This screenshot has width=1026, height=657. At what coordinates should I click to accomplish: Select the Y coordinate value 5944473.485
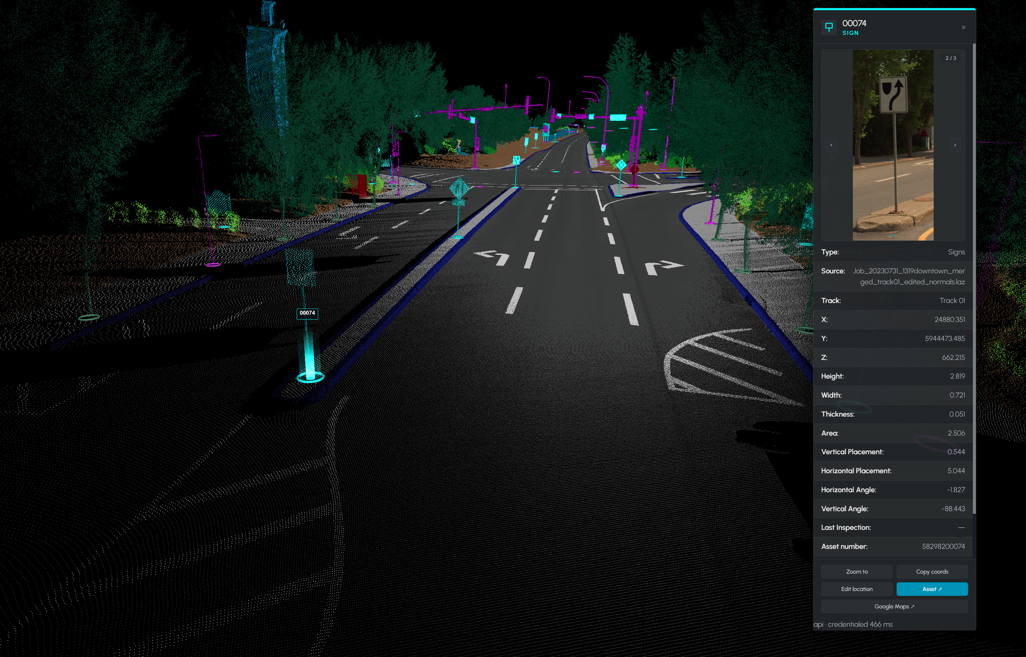945,339
